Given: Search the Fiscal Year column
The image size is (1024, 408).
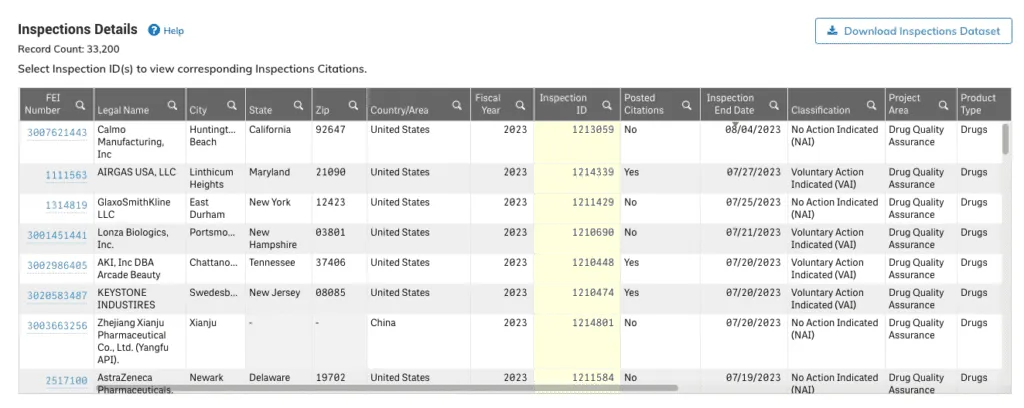Looking at the screenshot, I should point(520,104).
